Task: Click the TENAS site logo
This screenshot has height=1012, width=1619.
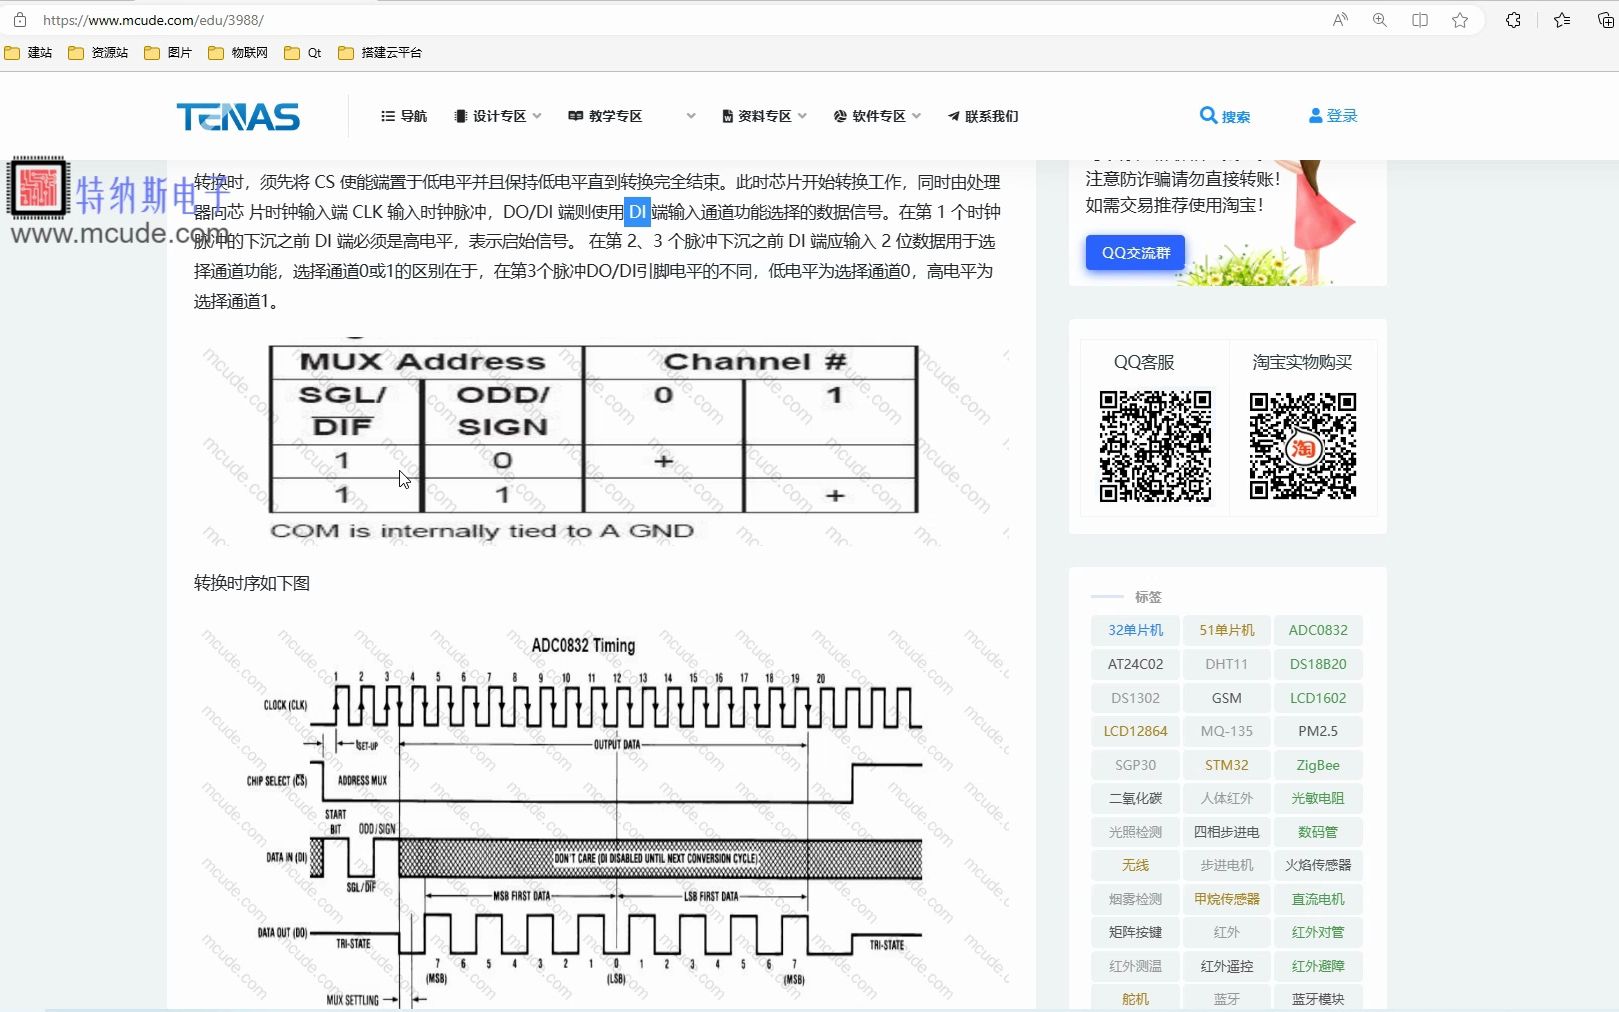Action: [x=238, y=117]
